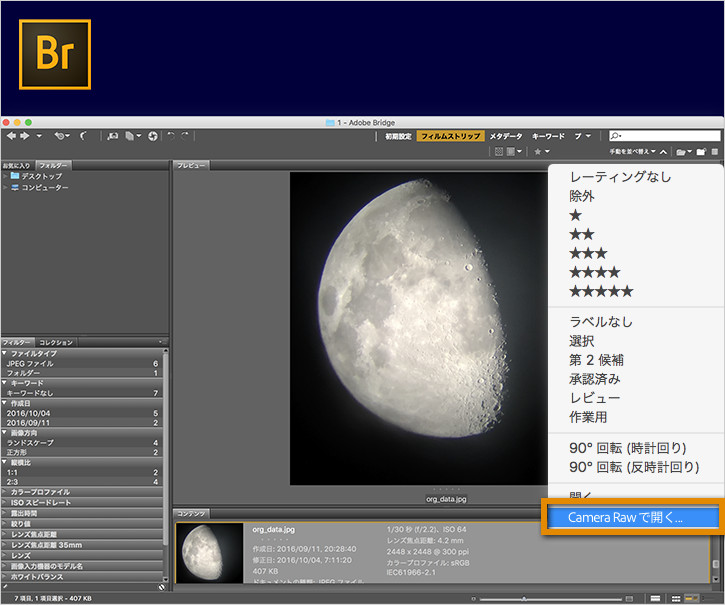Open the refine stacked-pages dropdown
Screen dimensions: 725x605
point(133,136)
